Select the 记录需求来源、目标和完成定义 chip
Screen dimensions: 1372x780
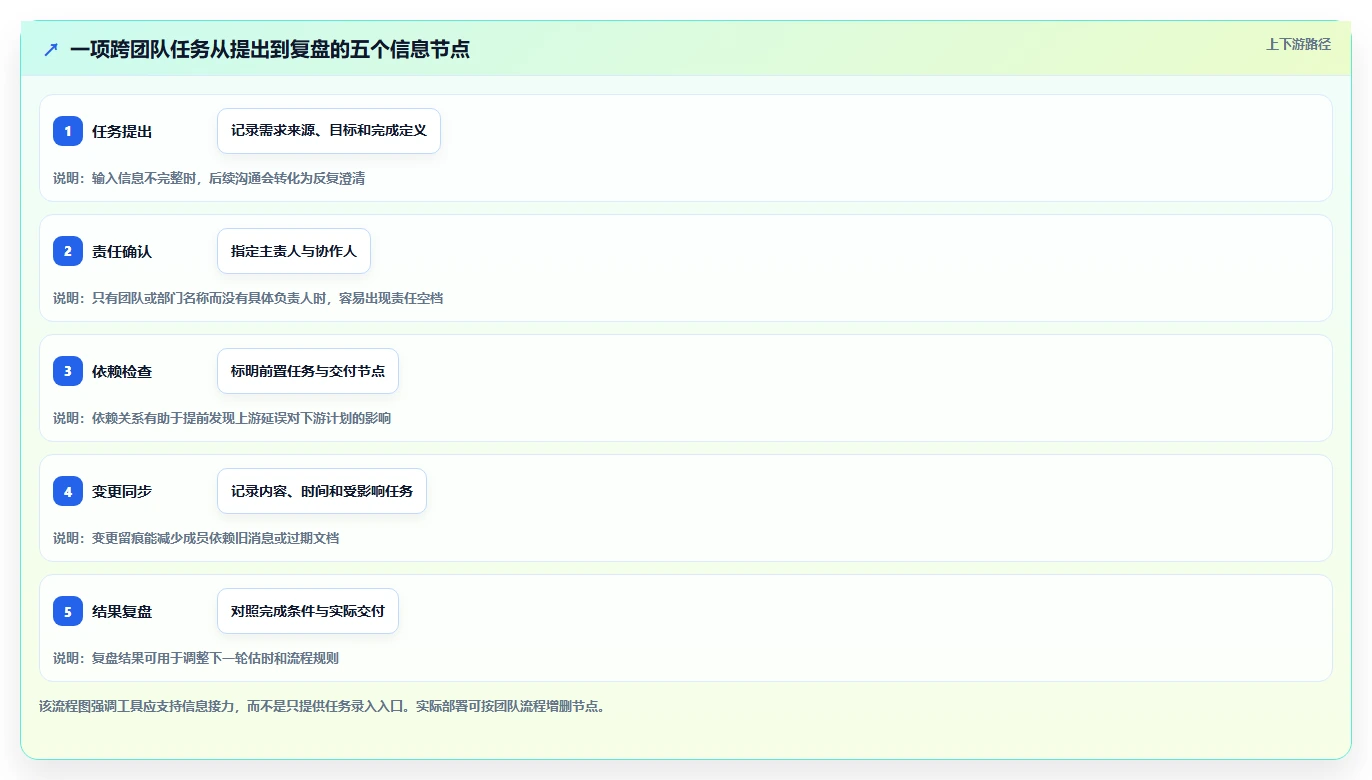tap(329, 131)
